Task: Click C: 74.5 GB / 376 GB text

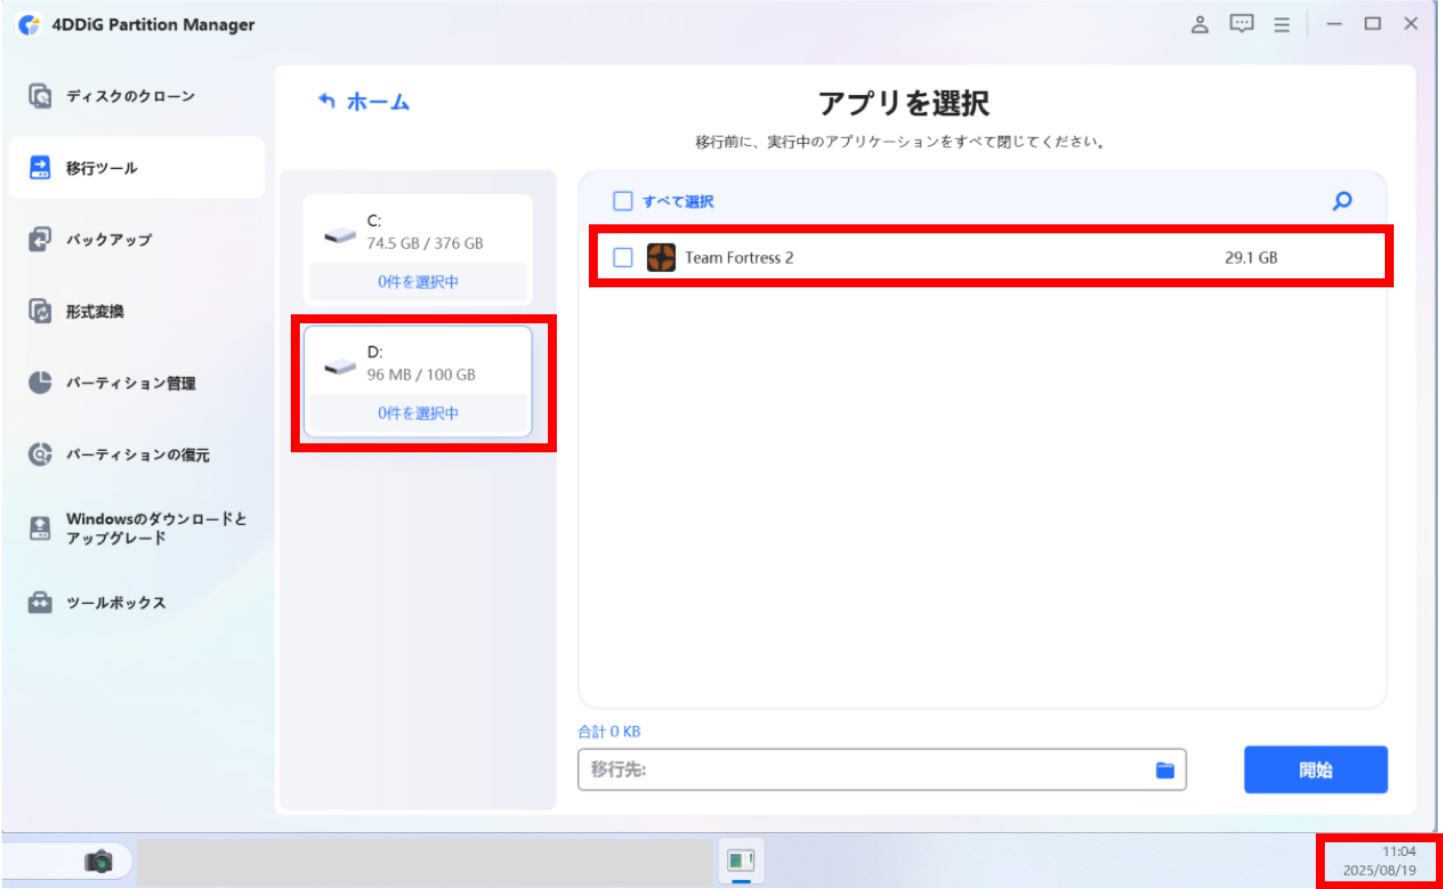Action: (x=425, y=243)
